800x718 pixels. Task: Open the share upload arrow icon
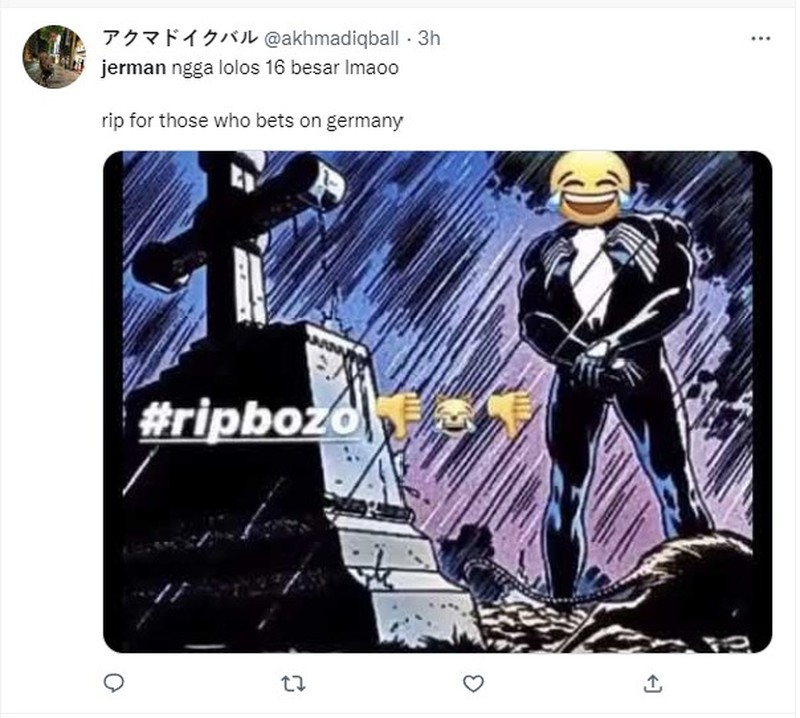[653, 683]
